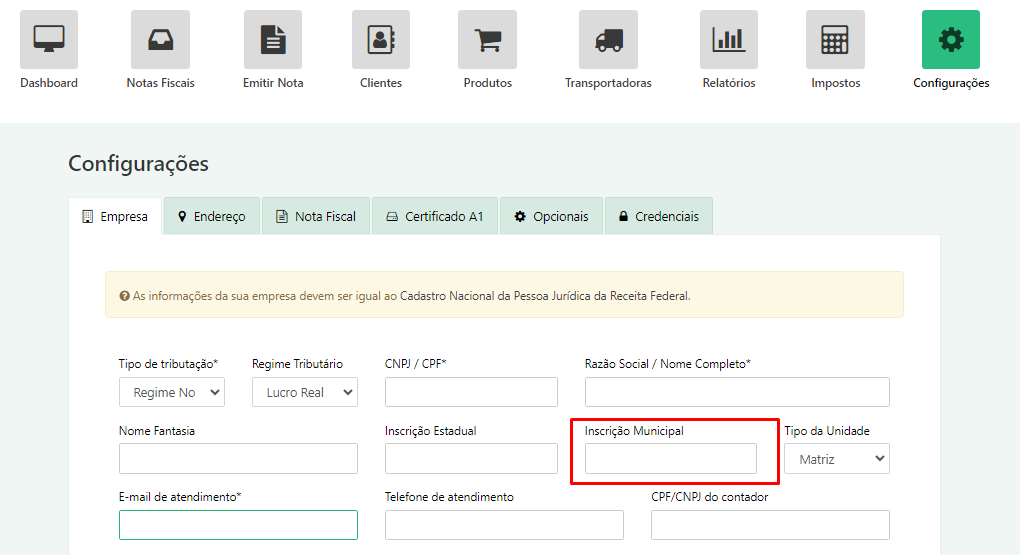Click the Telefone de atendimento field

point(504,525)
